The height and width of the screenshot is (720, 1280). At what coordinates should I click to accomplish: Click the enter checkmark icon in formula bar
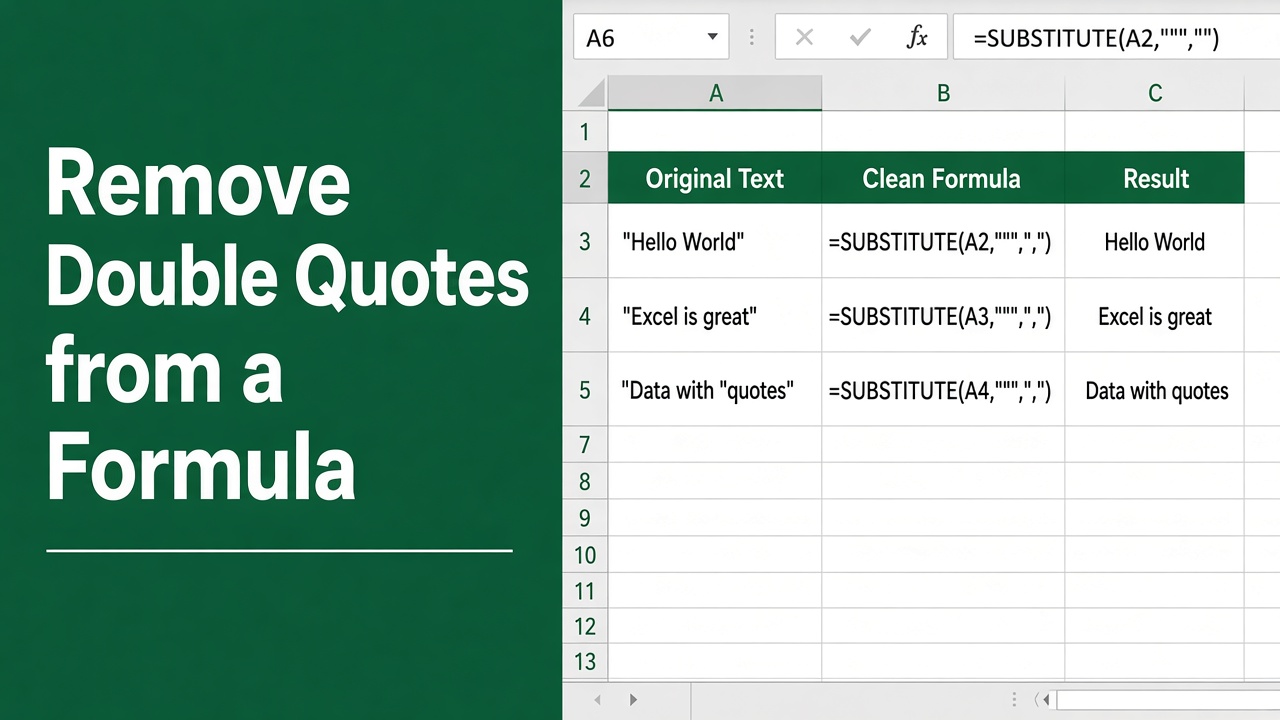(860, 38)
